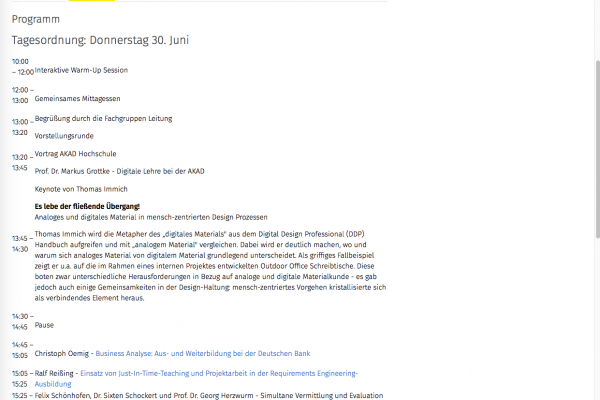Select the Interaktive Warm-Up Session entry
600x400 pixels.
81,70
